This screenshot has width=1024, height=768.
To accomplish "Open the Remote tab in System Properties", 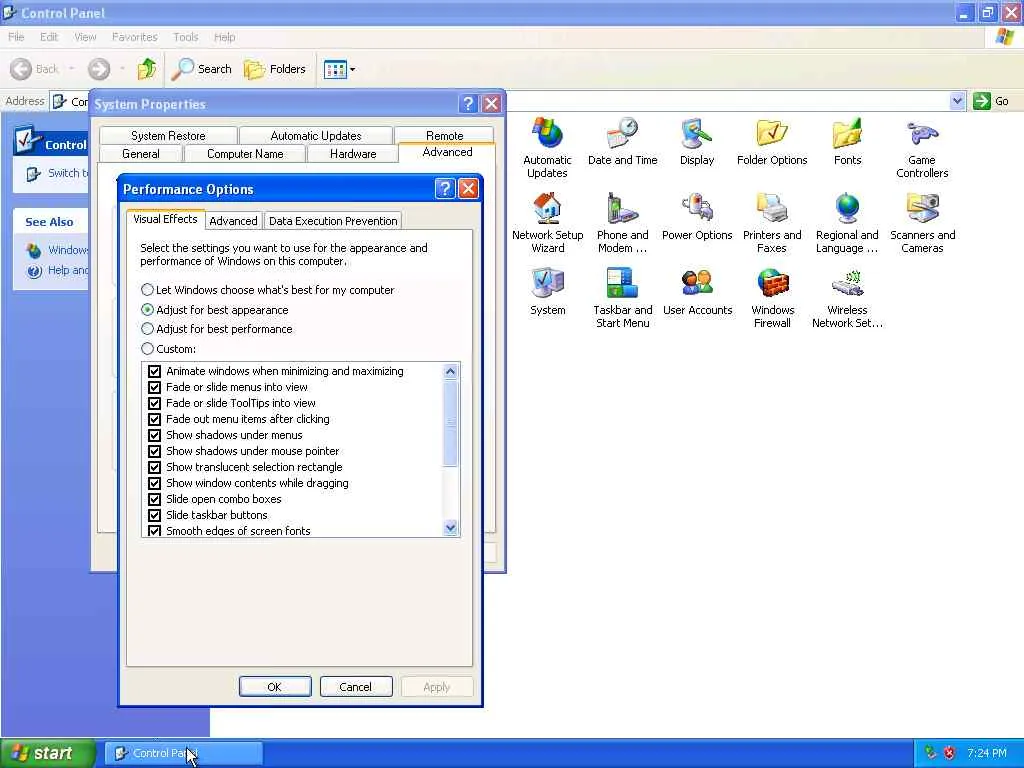I will 444,135.
